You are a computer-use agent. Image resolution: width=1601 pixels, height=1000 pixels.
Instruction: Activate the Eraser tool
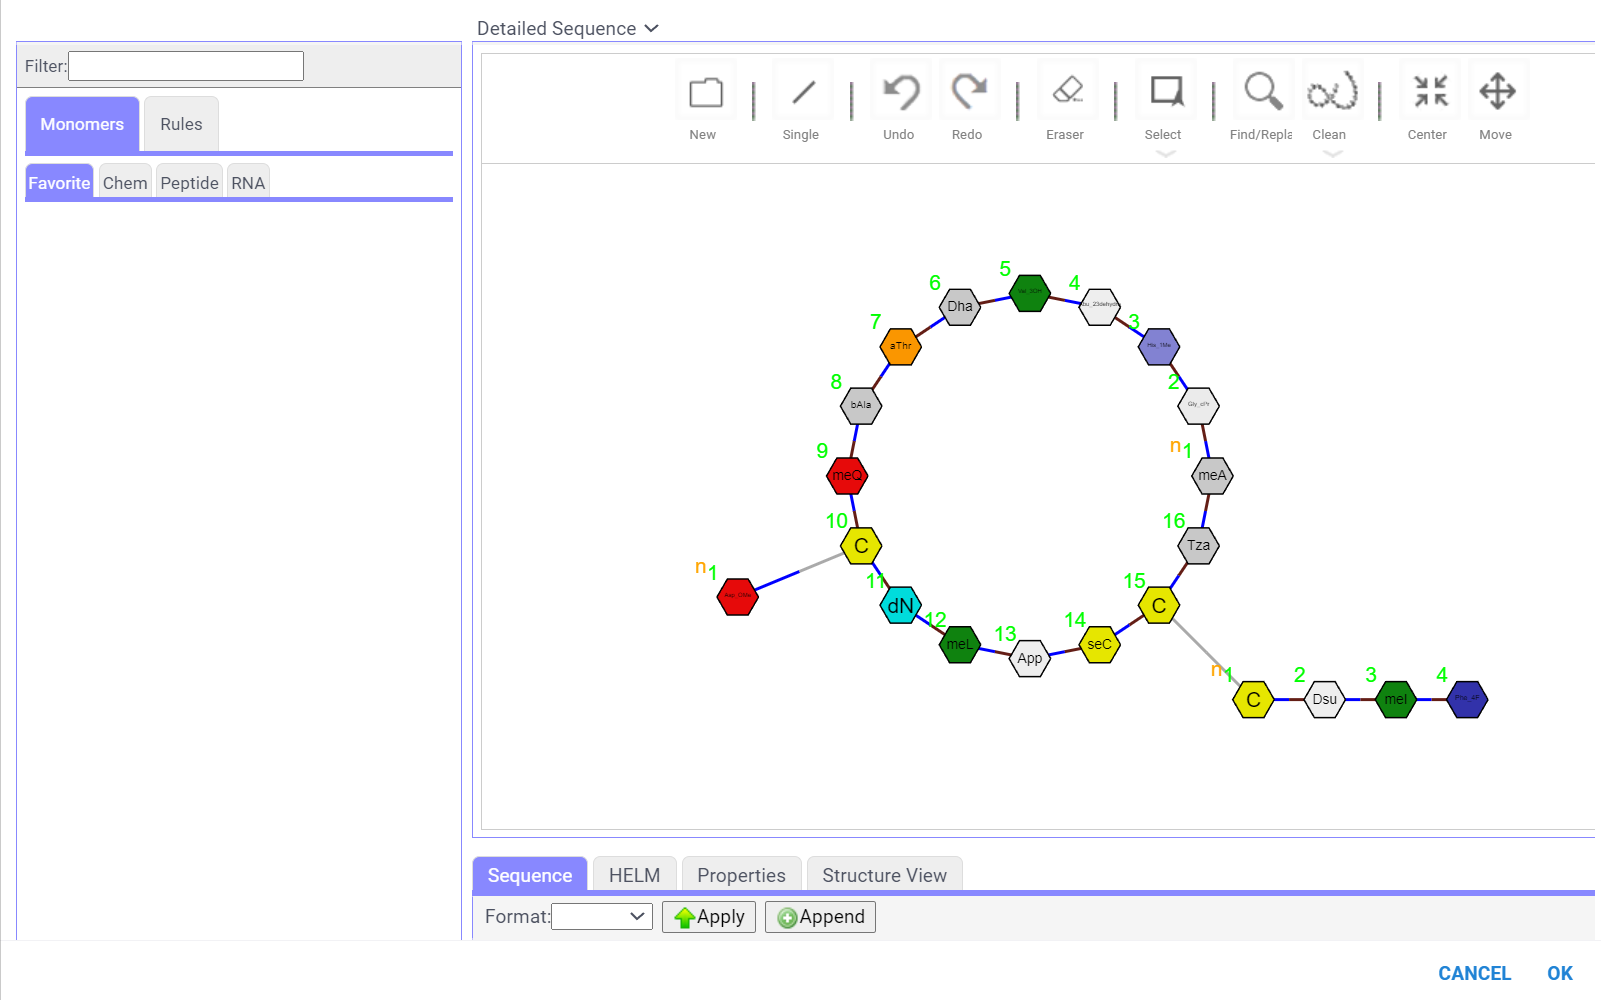click(x=1064, y=90)
